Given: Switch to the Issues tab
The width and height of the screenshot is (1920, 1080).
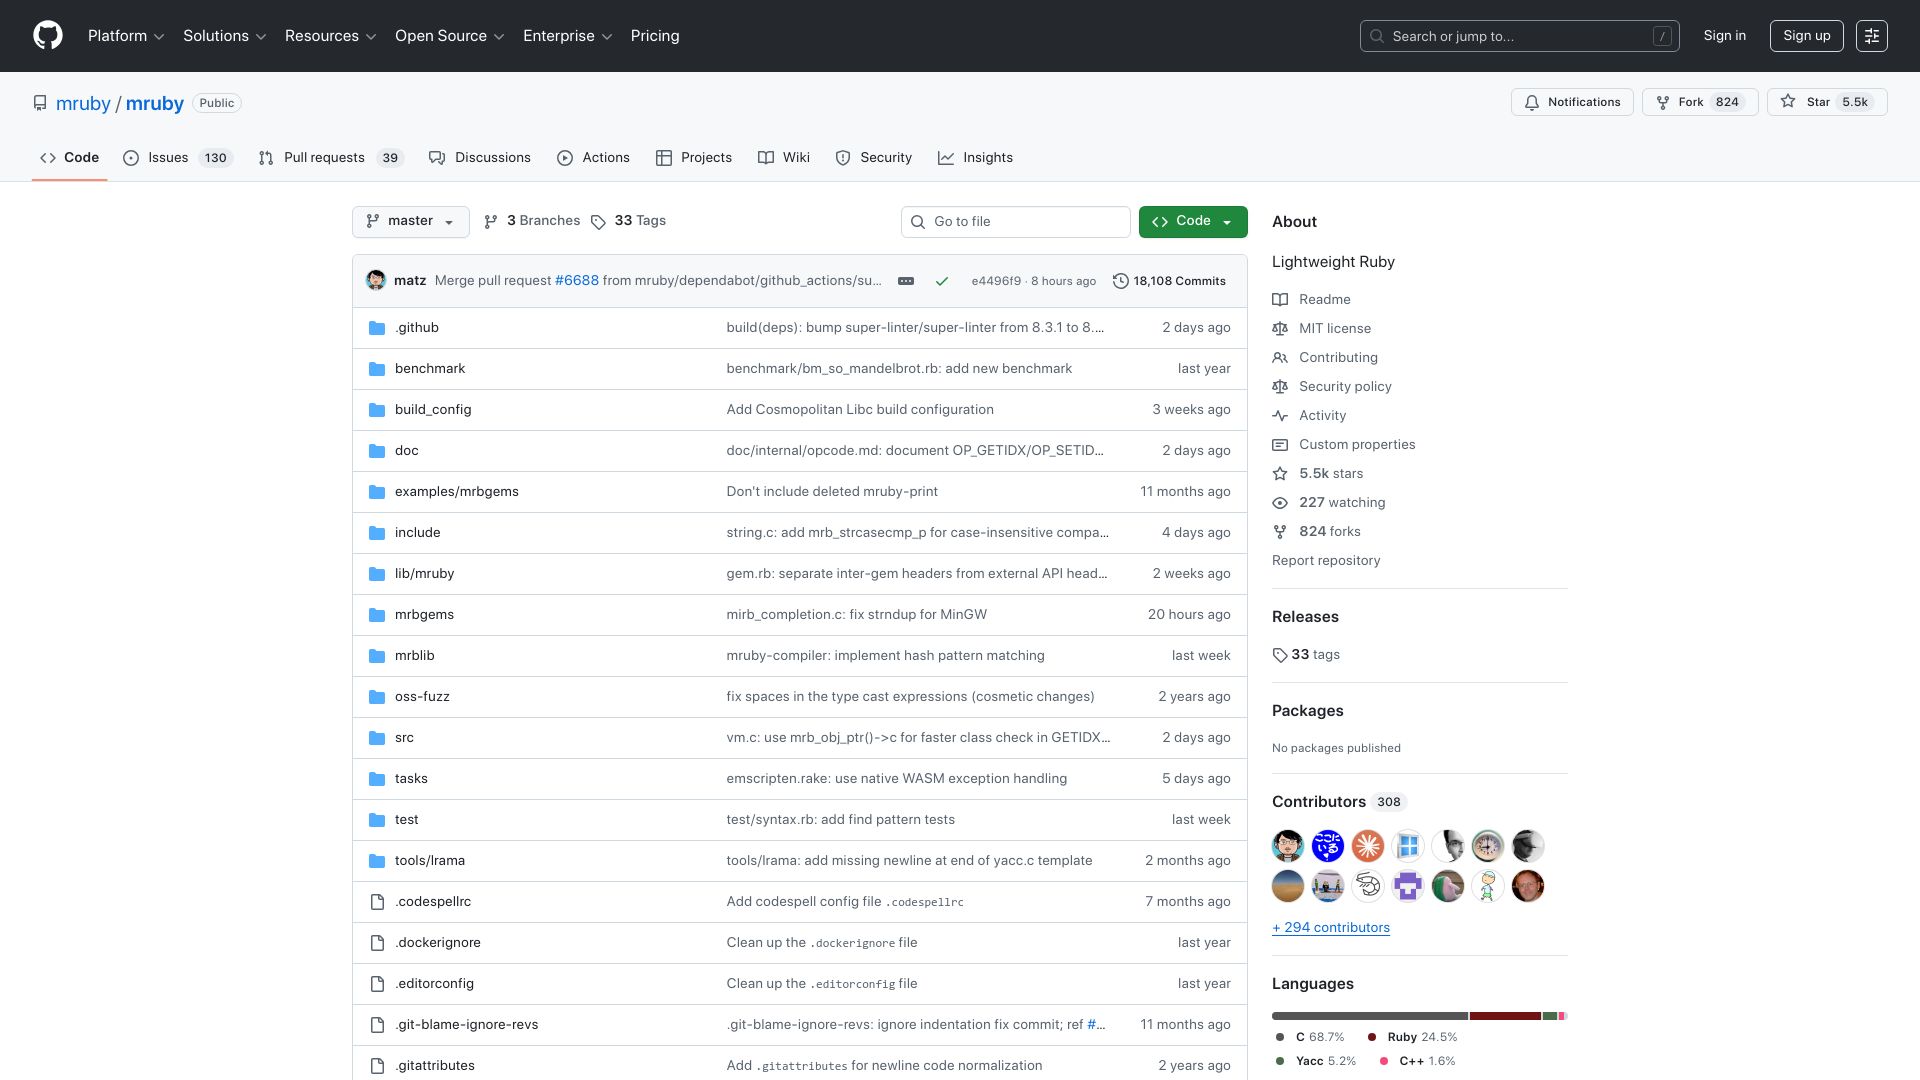Looking at the screenshot, I should [x=177, y=158].
